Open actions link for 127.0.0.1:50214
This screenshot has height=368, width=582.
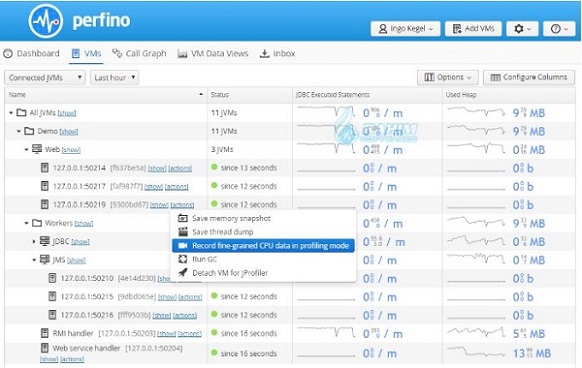[180, 169]
